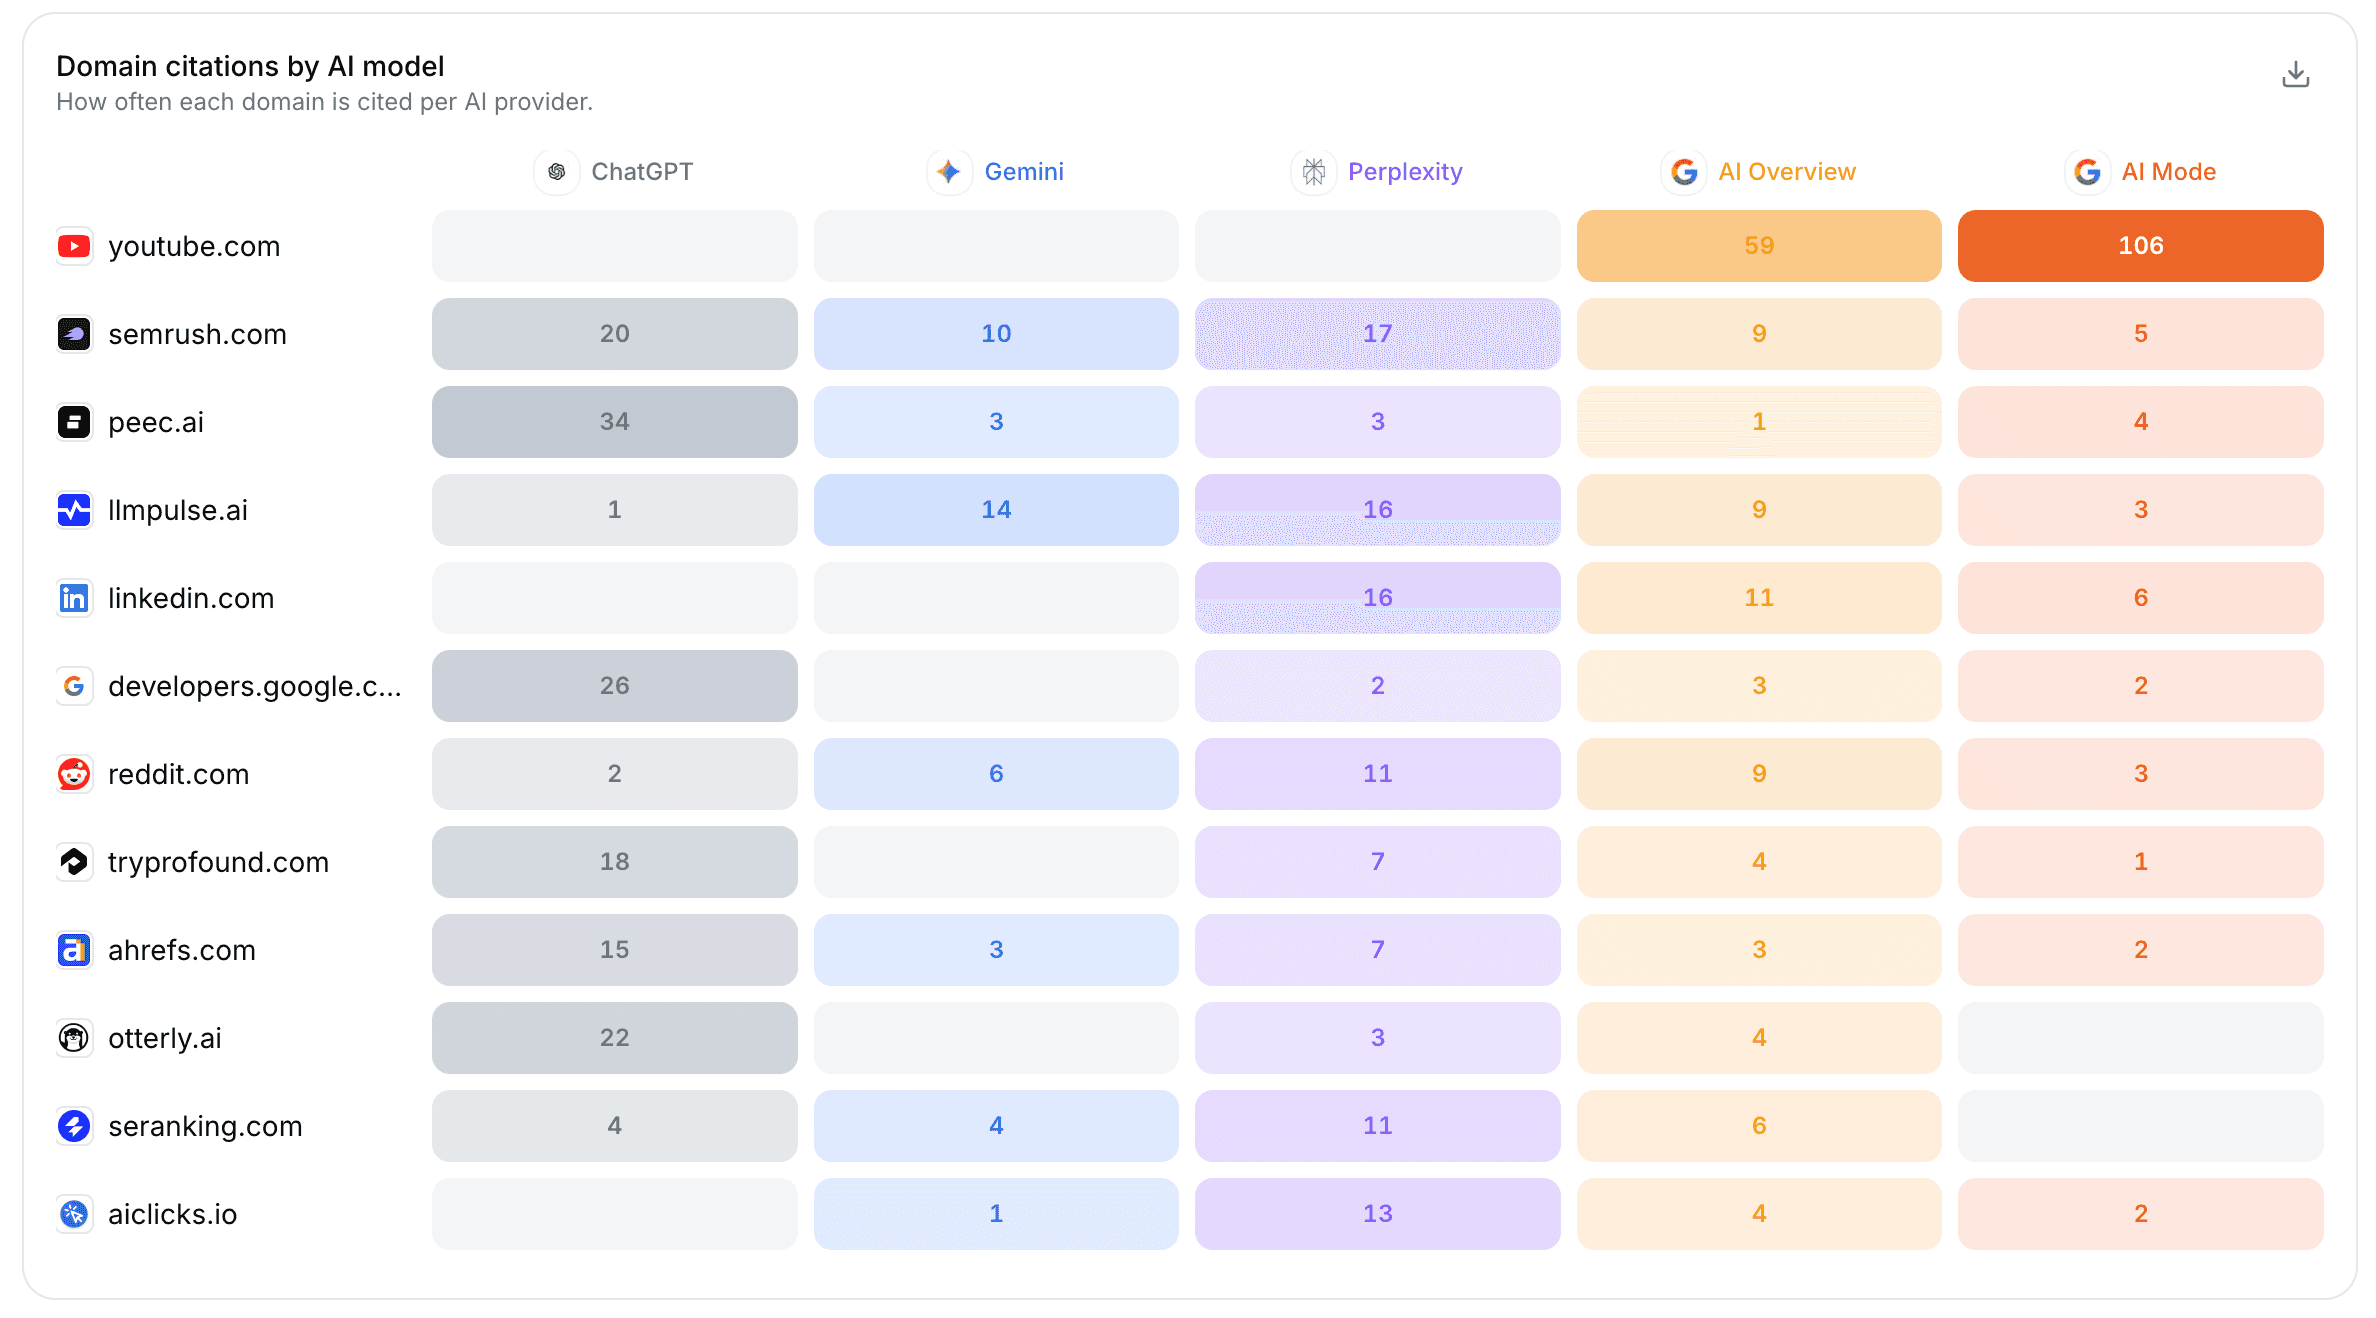Open the peec.ai domain label
Screen dimensions: 2376x1318
tap(156, 422)
